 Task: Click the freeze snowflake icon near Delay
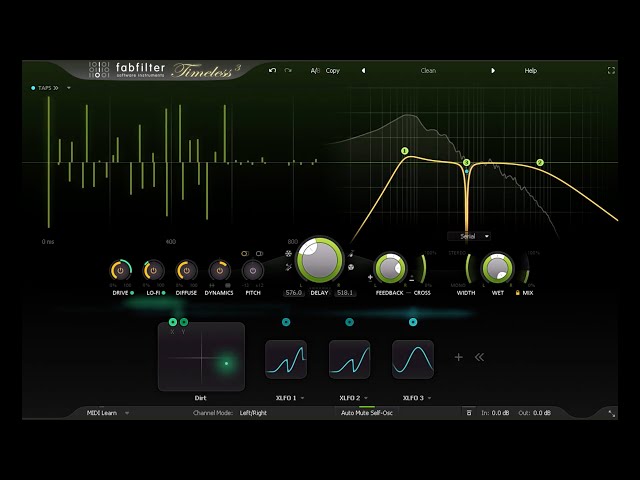point(289,254)
